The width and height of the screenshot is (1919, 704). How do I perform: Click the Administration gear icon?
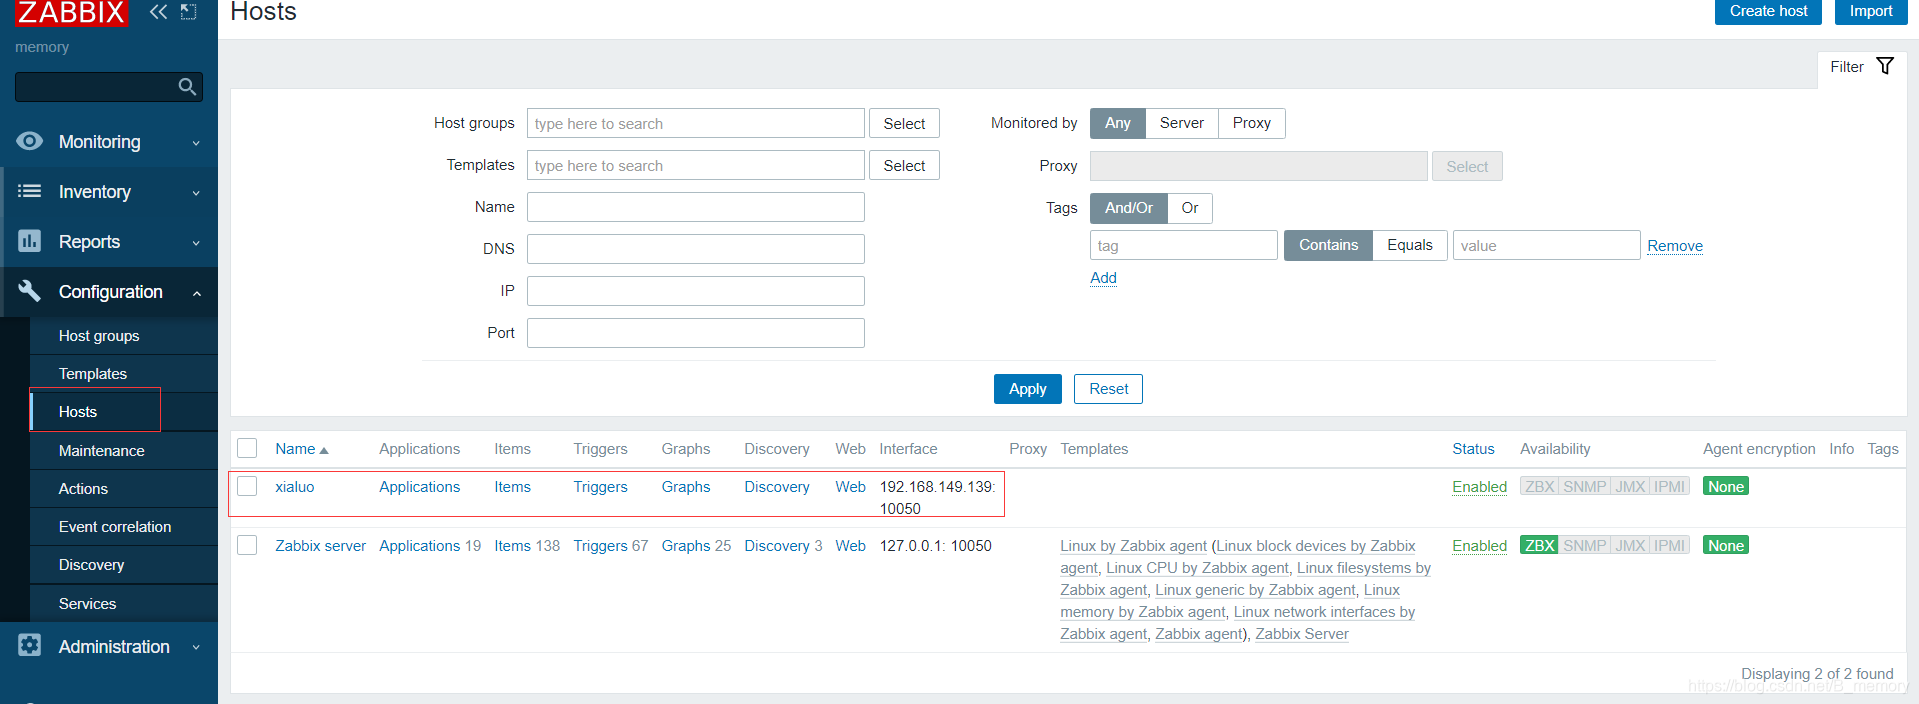(30, 646)
